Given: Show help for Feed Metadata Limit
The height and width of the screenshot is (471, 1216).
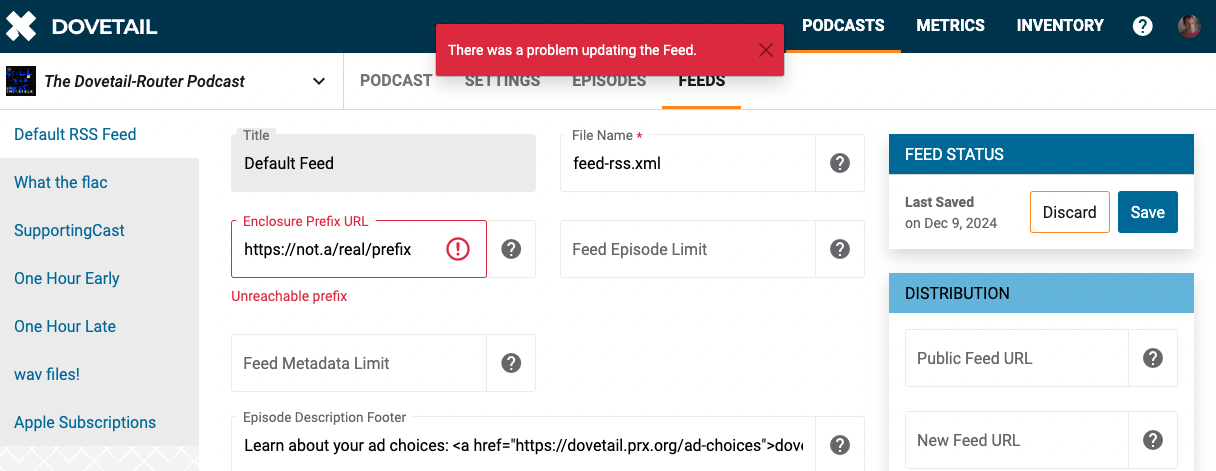Looking at the screenshot, I should click(511, 363).
